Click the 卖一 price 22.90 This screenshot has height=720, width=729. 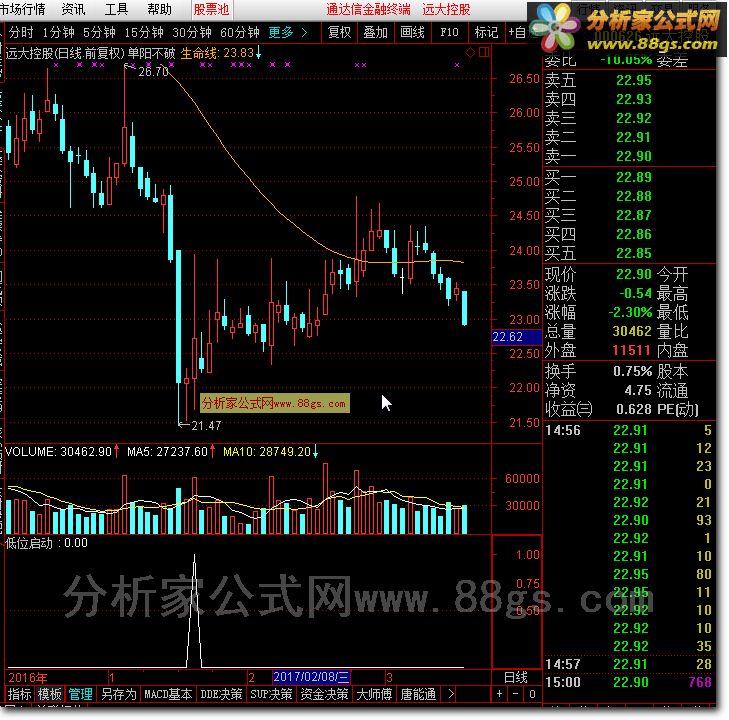(634, 156)
